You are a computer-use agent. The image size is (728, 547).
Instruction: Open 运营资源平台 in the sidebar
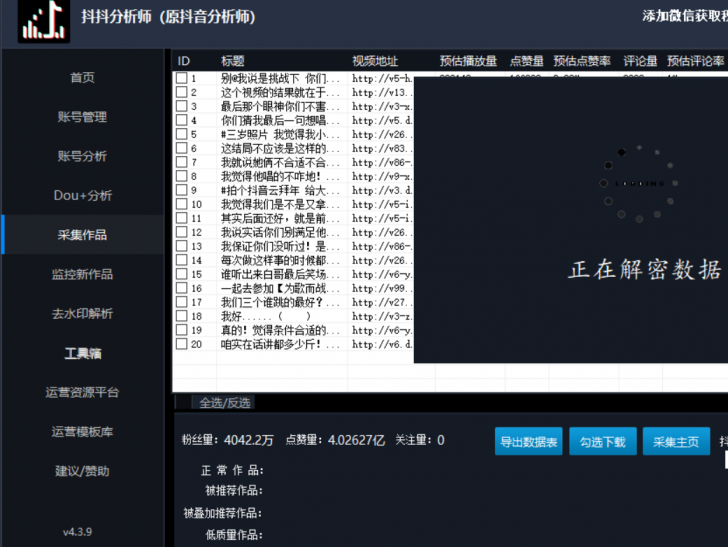click(82, 392)
